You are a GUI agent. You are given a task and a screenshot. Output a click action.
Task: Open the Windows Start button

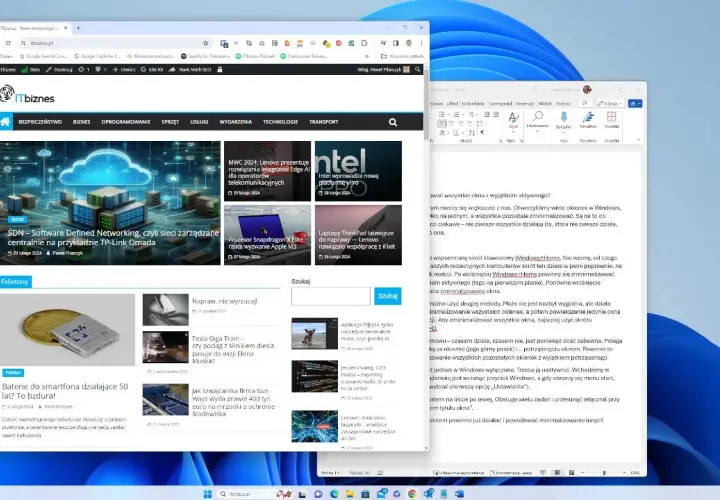(208, 494)
